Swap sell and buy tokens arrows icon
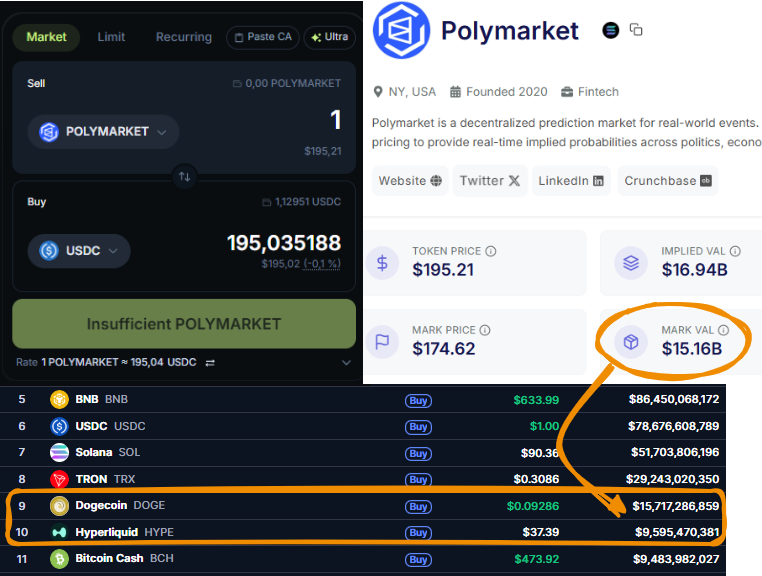762x576 pixels. pyautogui.click(x=185, y=176)
